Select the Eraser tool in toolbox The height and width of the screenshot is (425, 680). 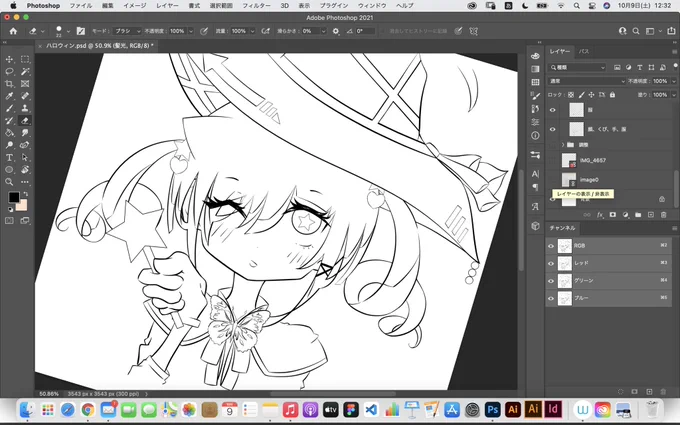25,121
